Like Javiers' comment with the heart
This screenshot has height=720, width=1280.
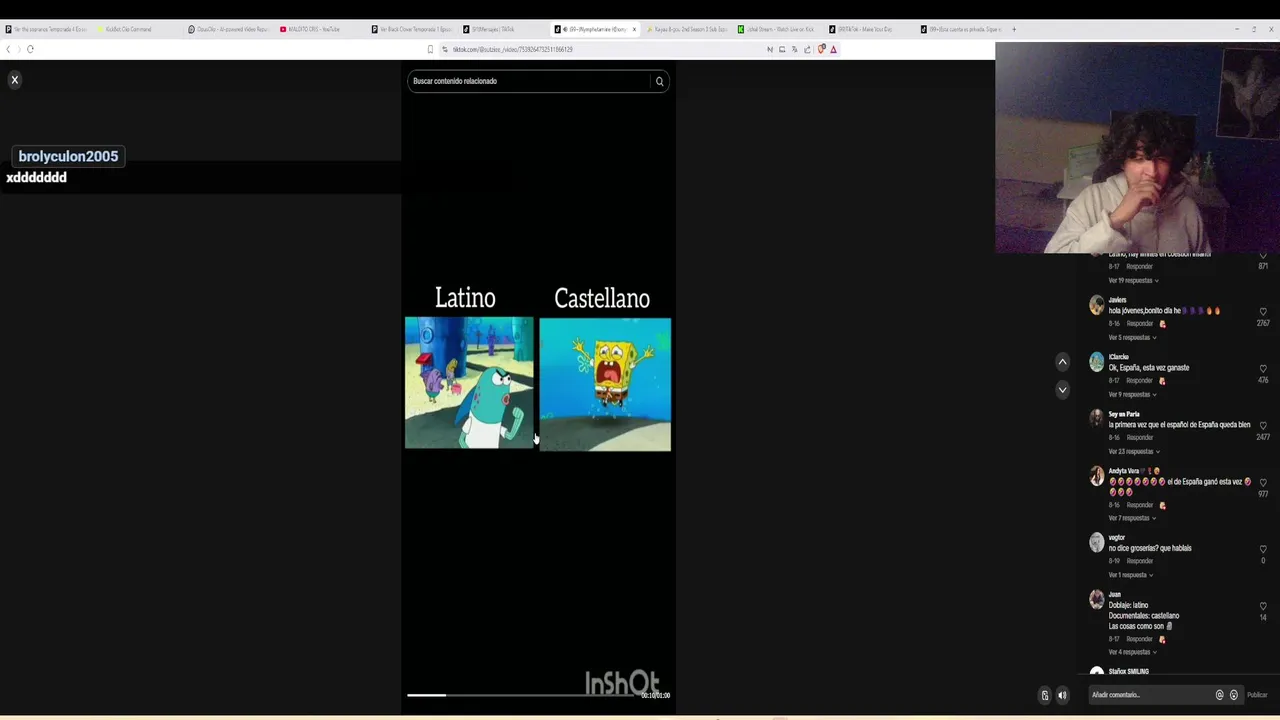(x=1263, y=312)
